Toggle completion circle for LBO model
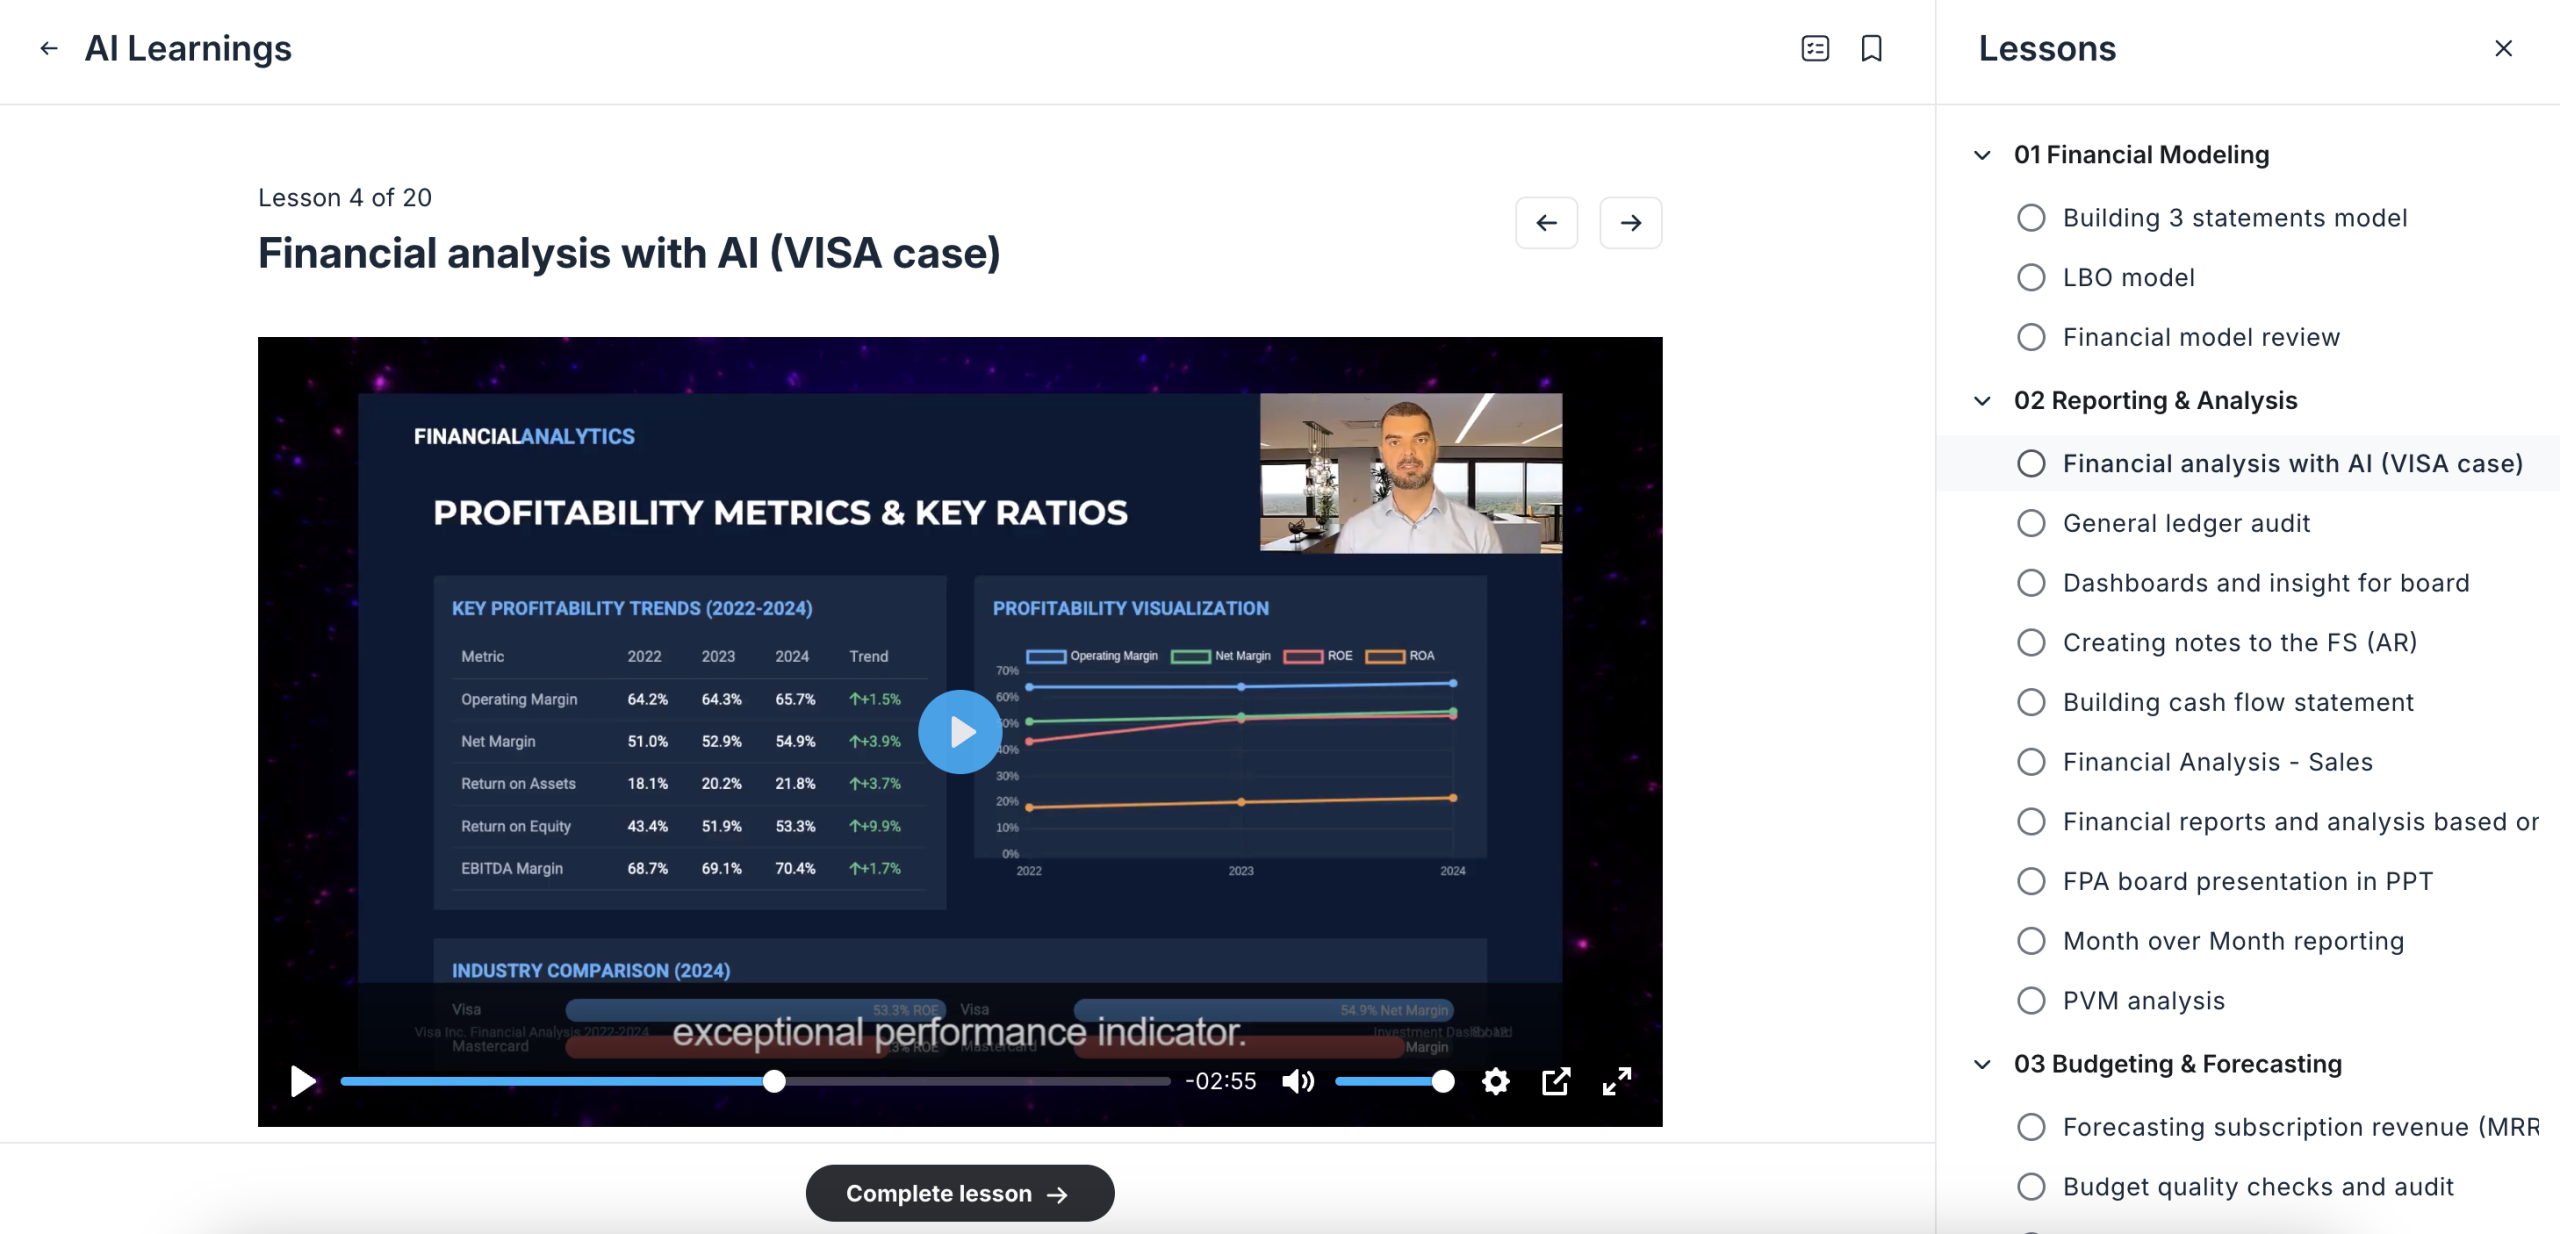The height and width of the screenshot is (1234, 2560). point(2031,277)
